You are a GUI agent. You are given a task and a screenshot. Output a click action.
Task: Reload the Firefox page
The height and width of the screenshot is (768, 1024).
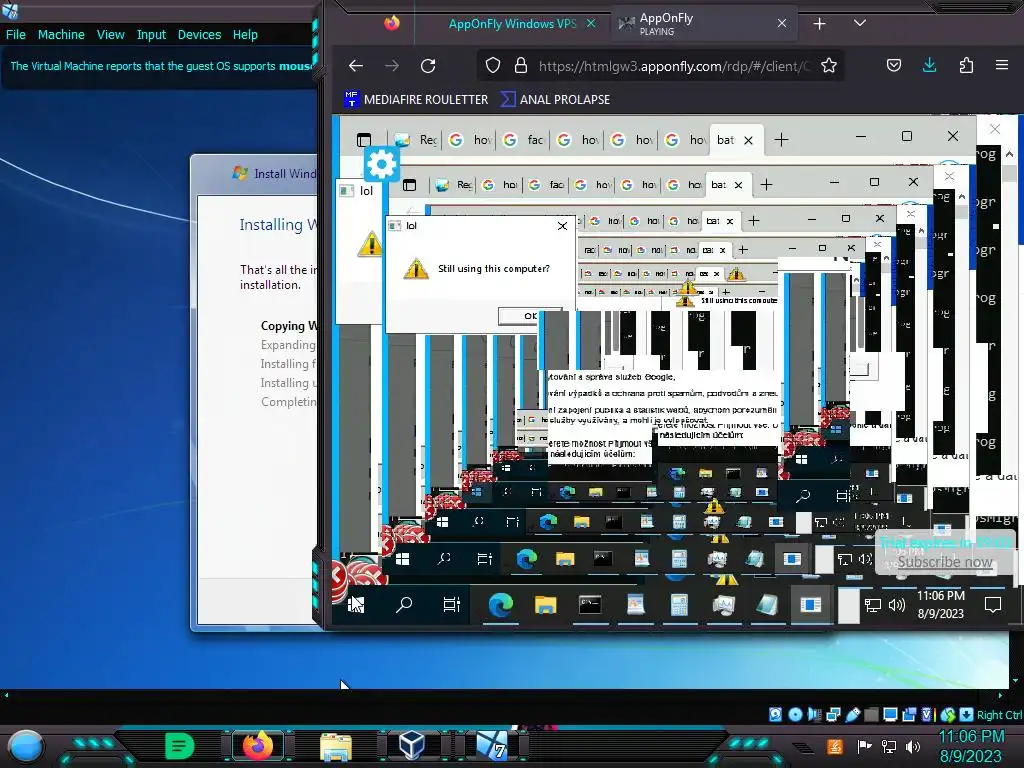(x=428, y=66)
